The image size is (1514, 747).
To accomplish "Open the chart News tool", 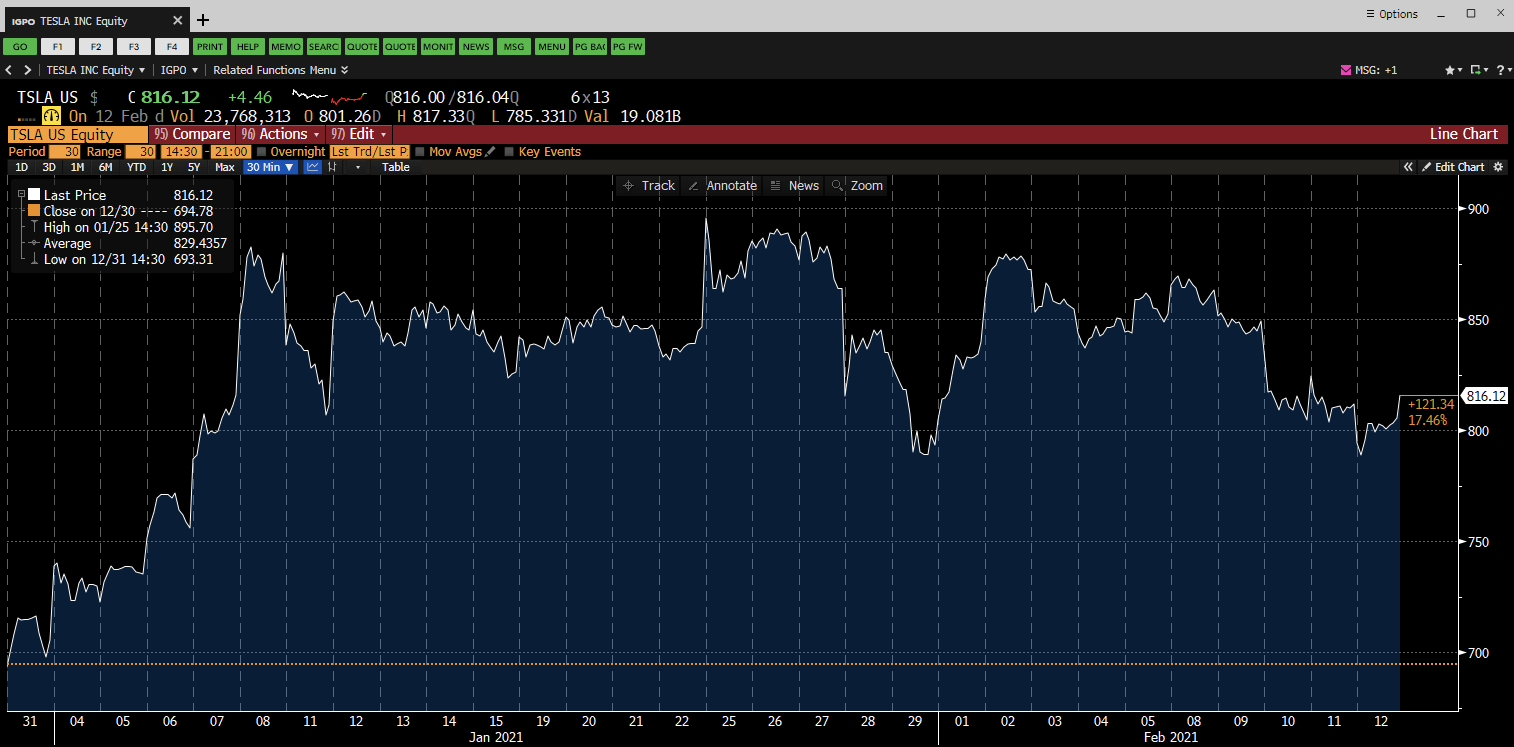I will (x=794, y=186).
